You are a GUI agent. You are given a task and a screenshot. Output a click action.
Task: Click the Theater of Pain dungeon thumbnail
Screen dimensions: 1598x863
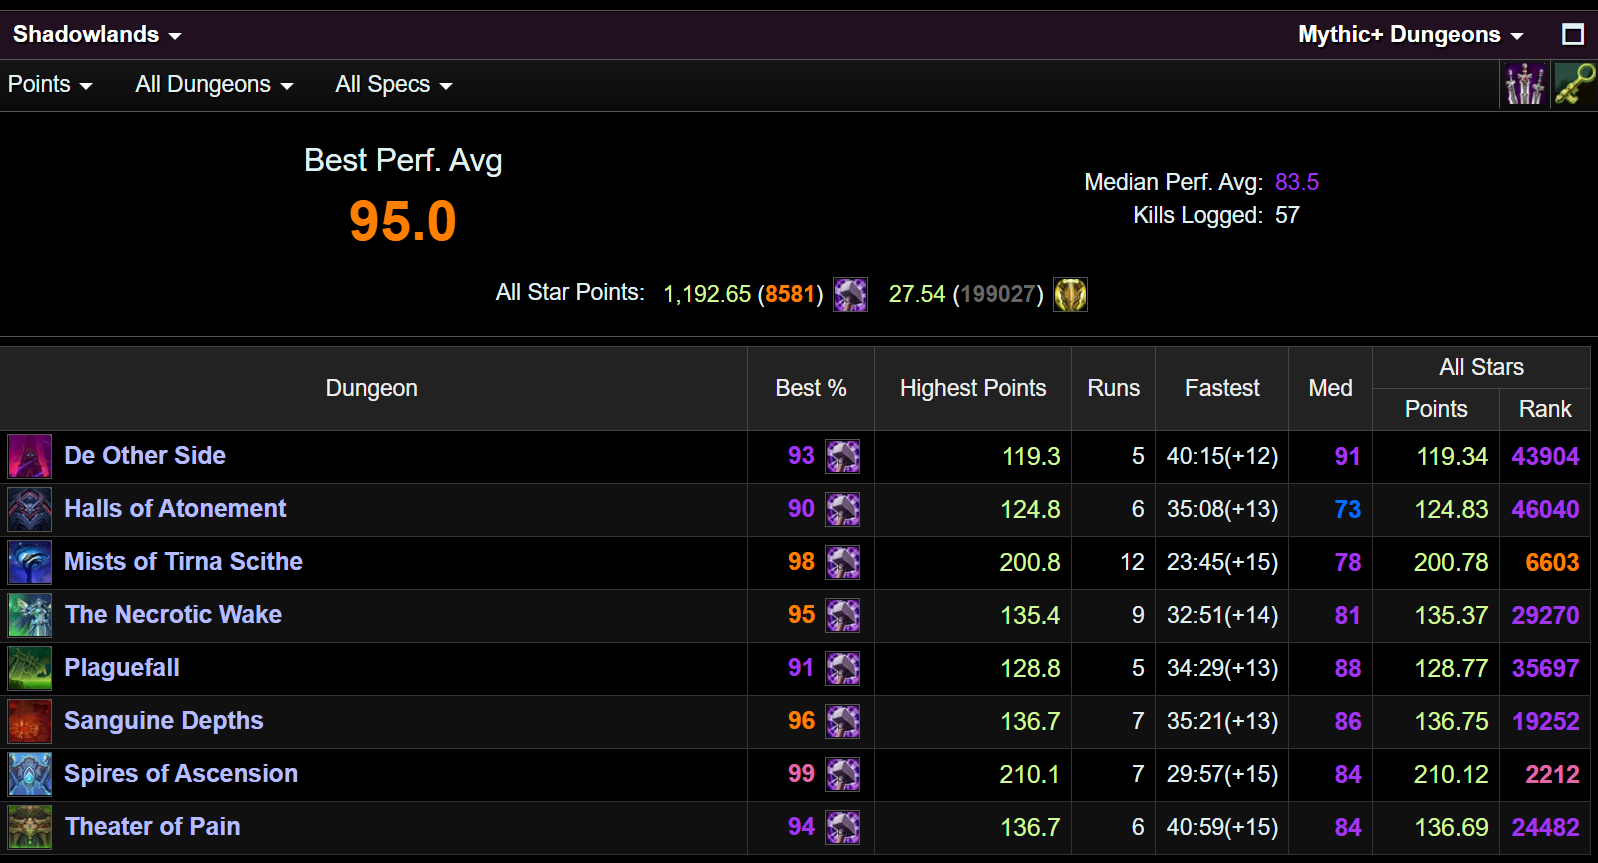click(30, 828)
